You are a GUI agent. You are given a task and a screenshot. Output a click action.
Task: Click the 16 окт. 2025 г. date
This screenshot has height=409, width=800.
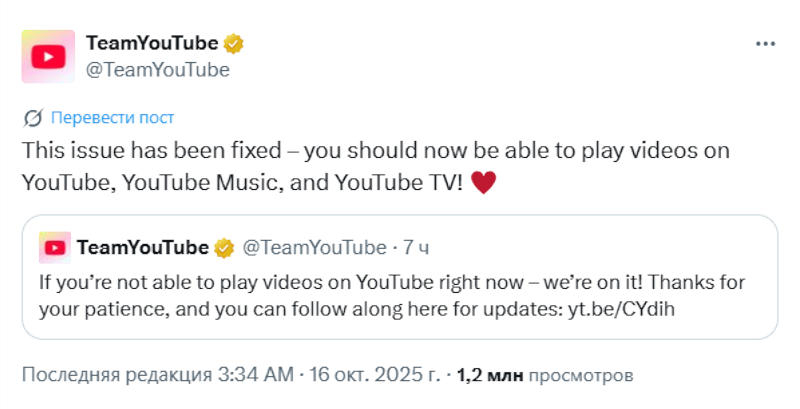click(x=376, y=377)
